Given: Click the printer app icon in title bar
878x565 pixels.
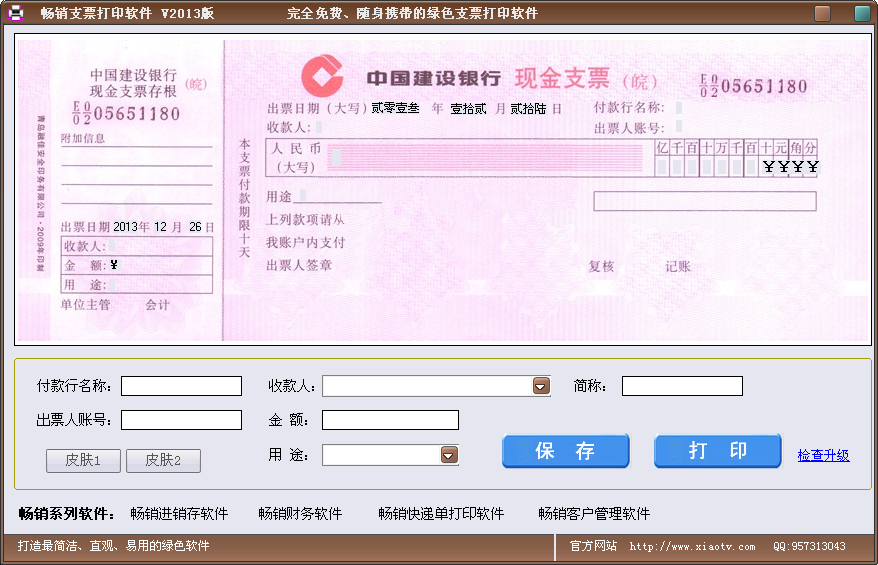Looking at the screenshot, I should point(16,12).
